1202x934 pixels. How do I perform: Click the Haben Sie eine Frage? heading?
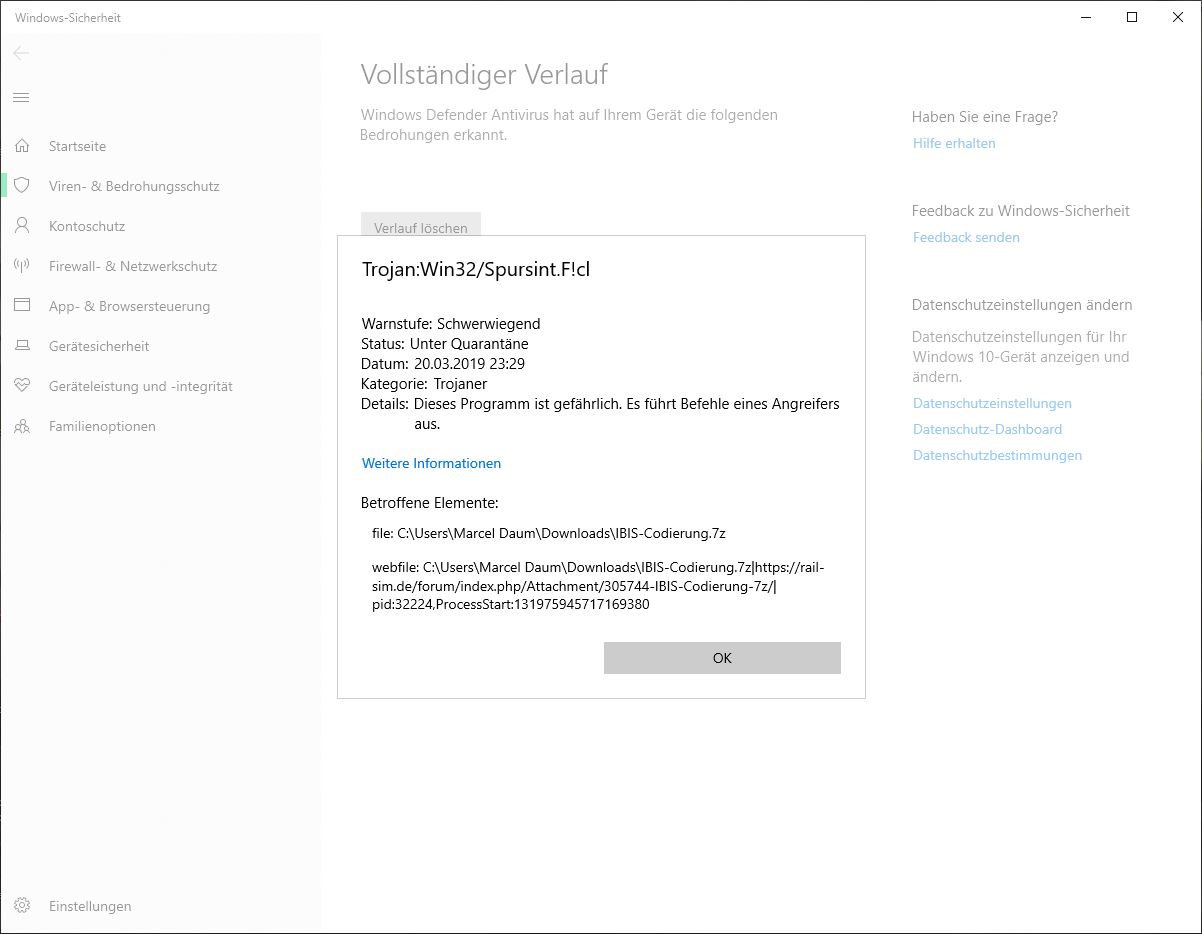pyautogui.click(x=985, y=117)
